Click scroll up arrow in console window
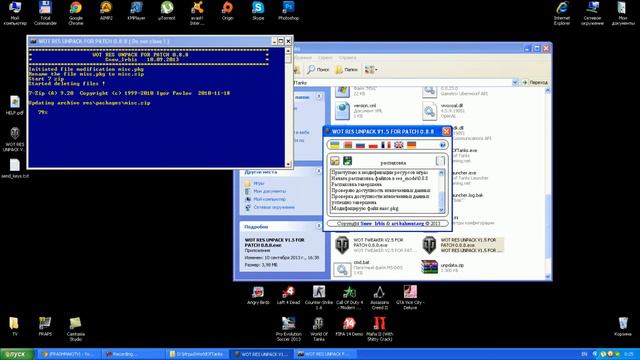Viewport: 640px width, 360px height. 288,51
